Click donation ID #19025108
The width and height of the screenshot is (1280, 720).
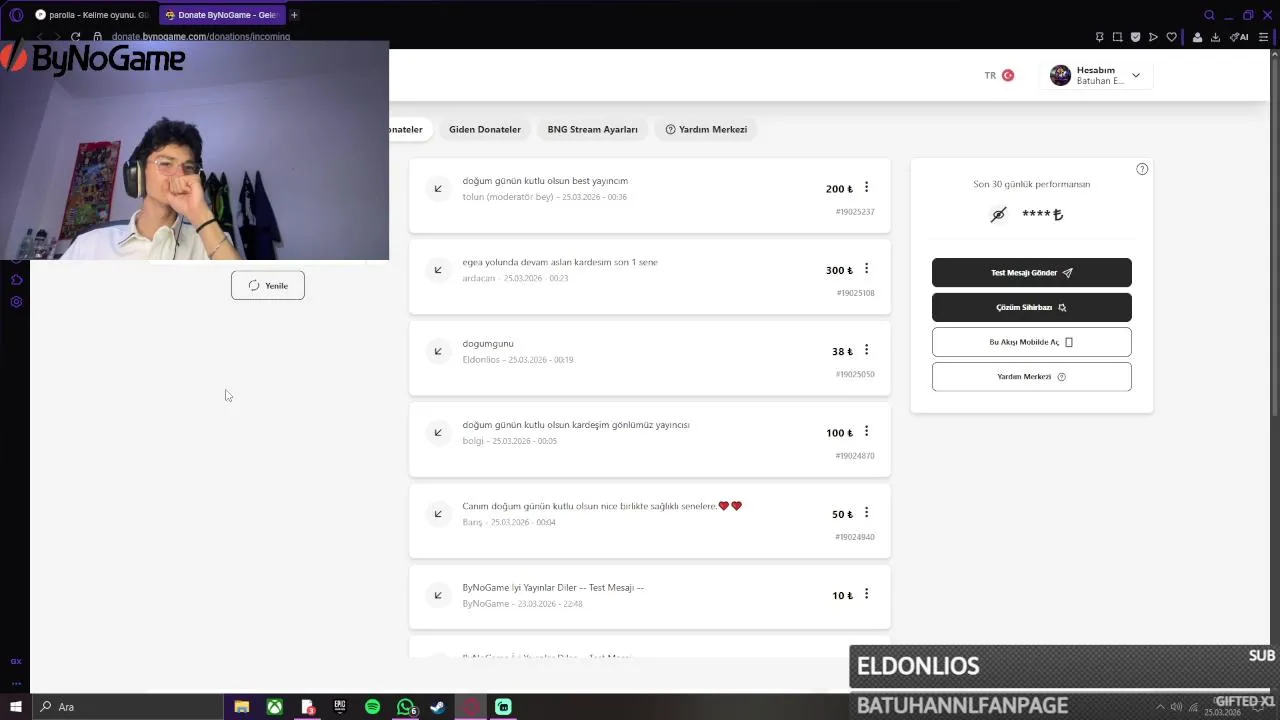coord(855,293)
